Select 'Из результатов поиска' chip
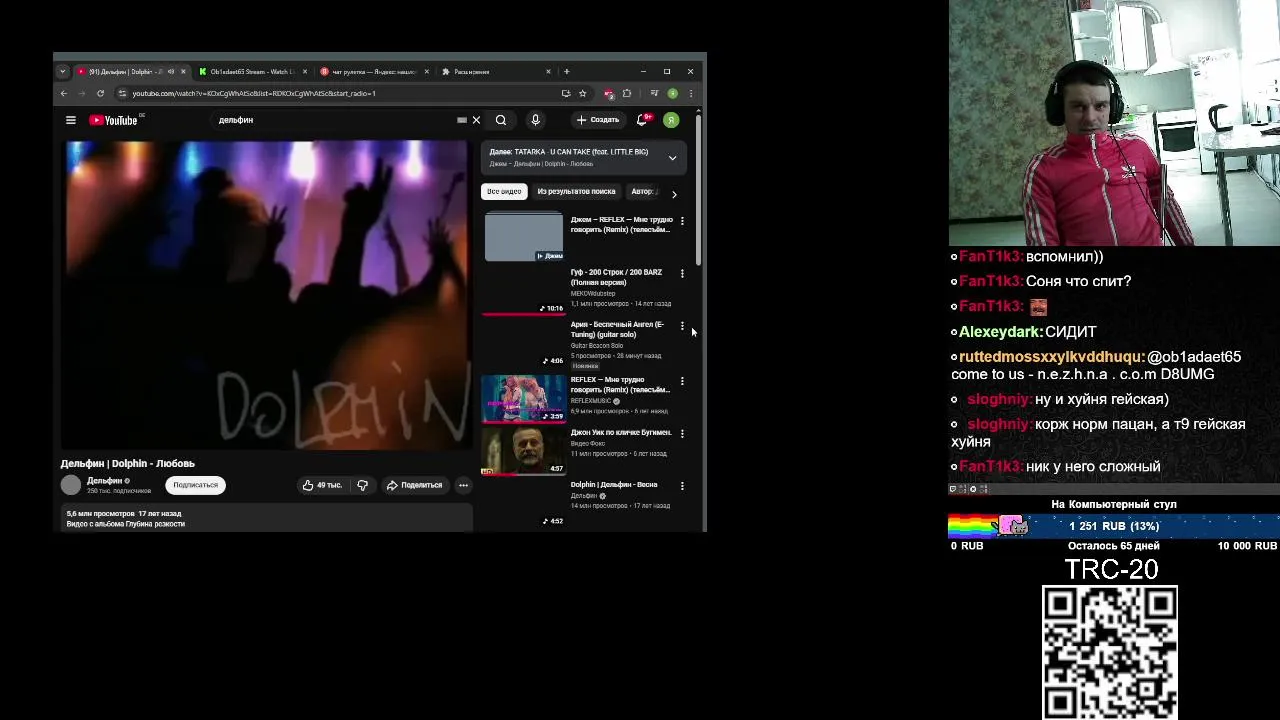The width and height of the screenshot is (1280, 720). click(576, 191)
